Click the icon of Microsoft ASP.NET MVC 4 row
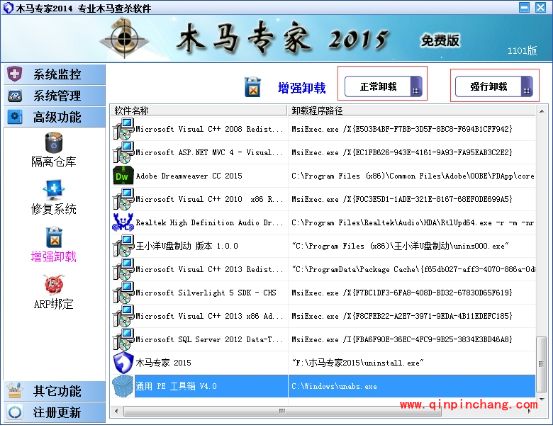 [x=123, y=152]
